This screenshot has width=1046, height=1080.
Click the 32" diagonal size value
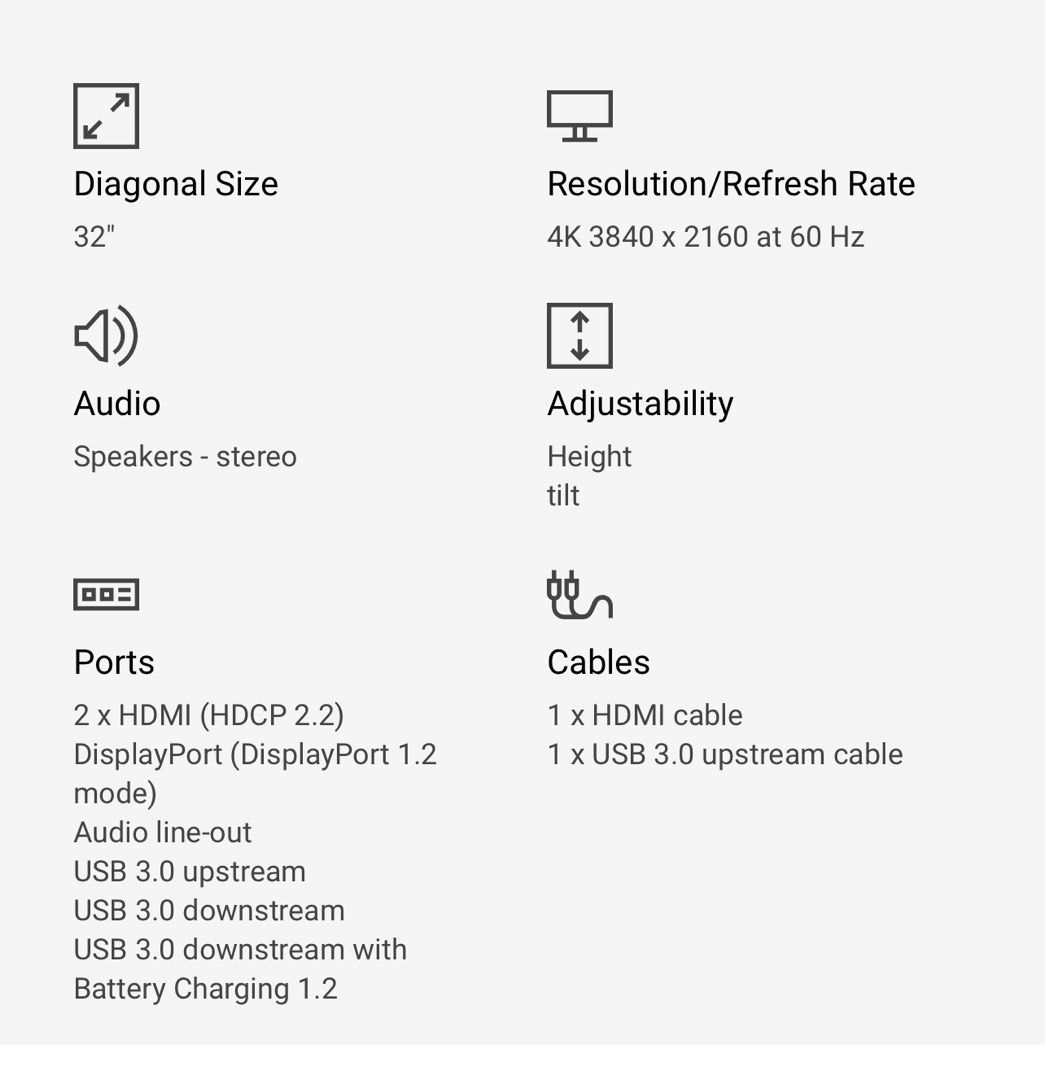click(x=94, y=237)
